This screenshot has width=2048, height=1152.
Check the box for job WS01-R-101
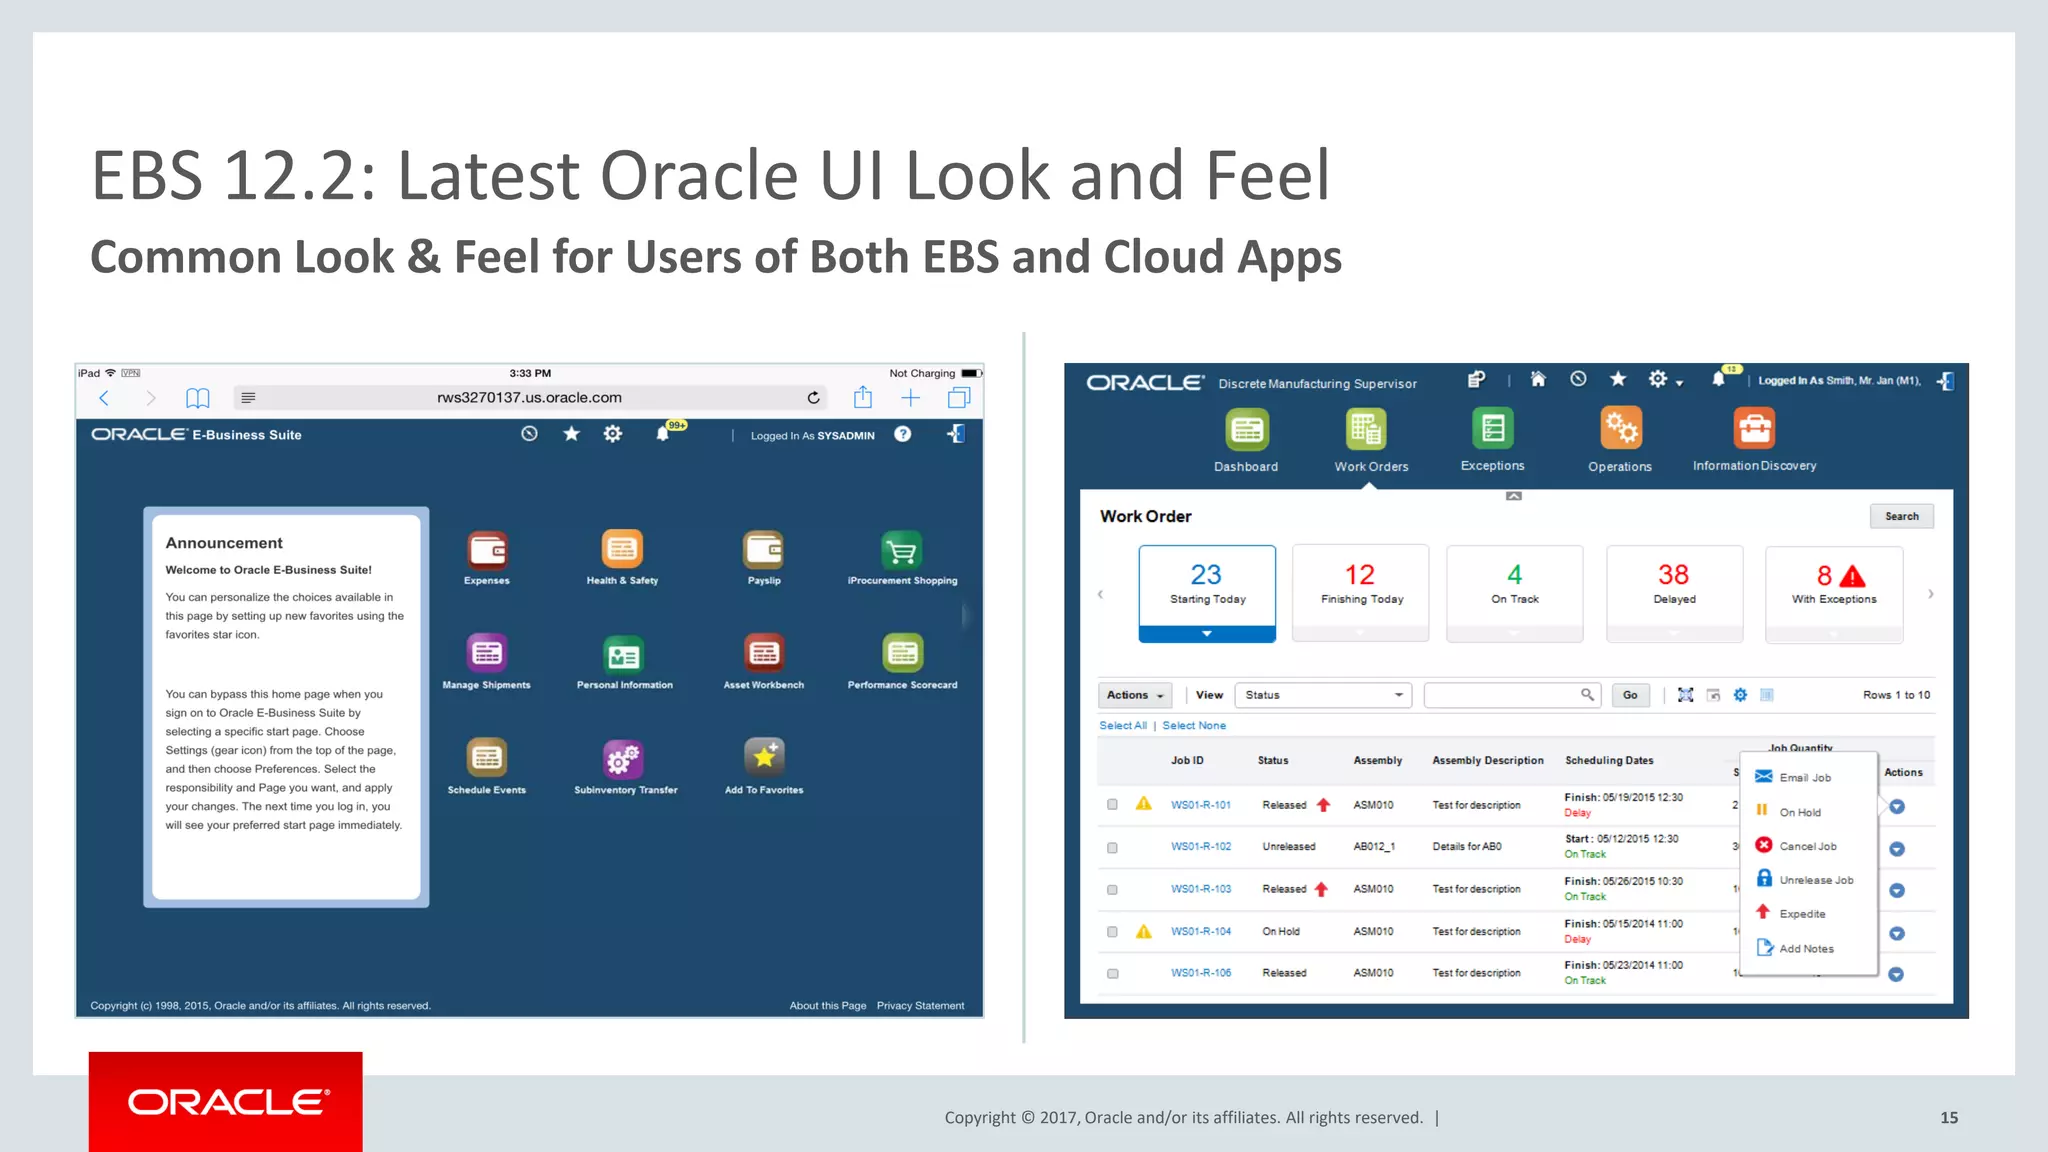(1112, 805)
